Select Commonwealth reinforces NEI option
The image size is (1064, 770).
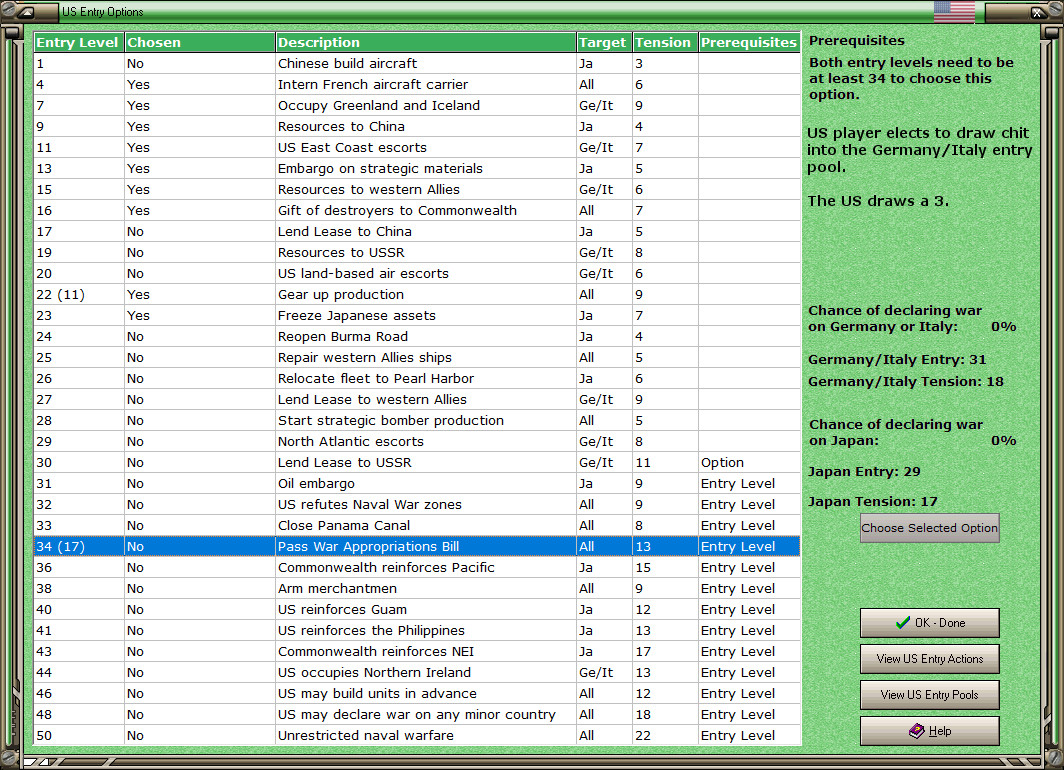[x=417, y=652]
